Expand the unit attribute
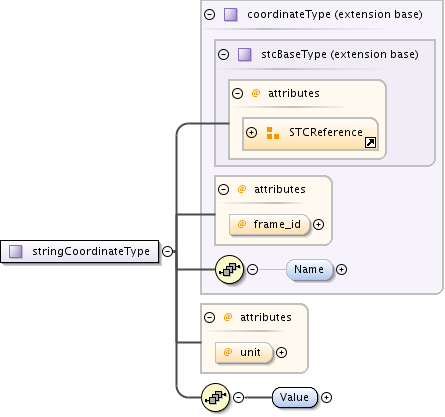Viewport: 445px width, 417px height. [x=281, y=352]
